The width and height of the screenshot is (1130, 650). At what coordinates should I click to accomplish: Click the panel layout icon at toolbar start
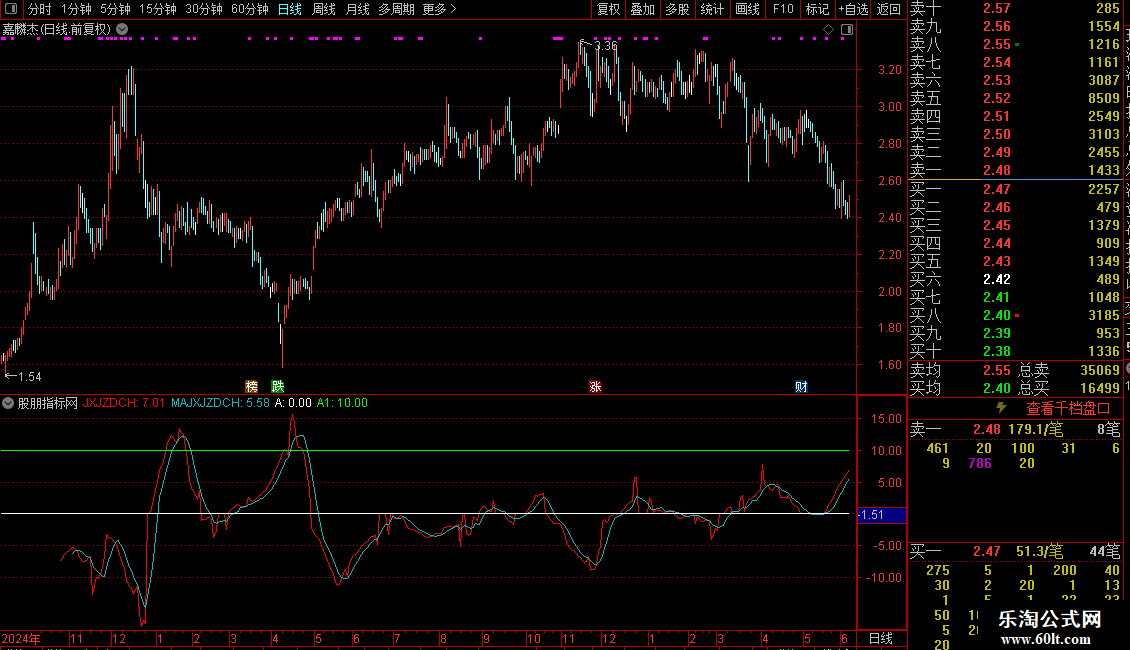(x=11, y=9)
